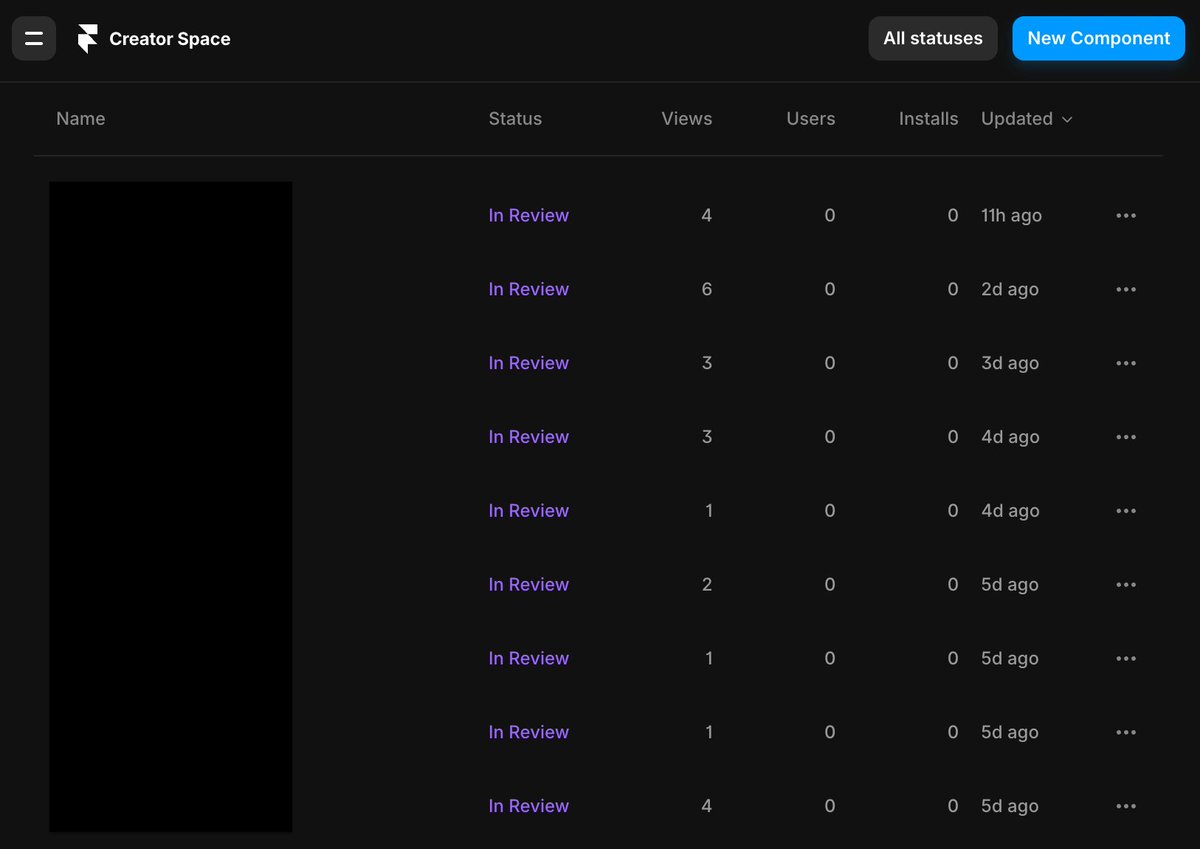
Task: Open the three-dot menu for the 4d ago row with 1 view
Action: click(x=1126, y=511)
